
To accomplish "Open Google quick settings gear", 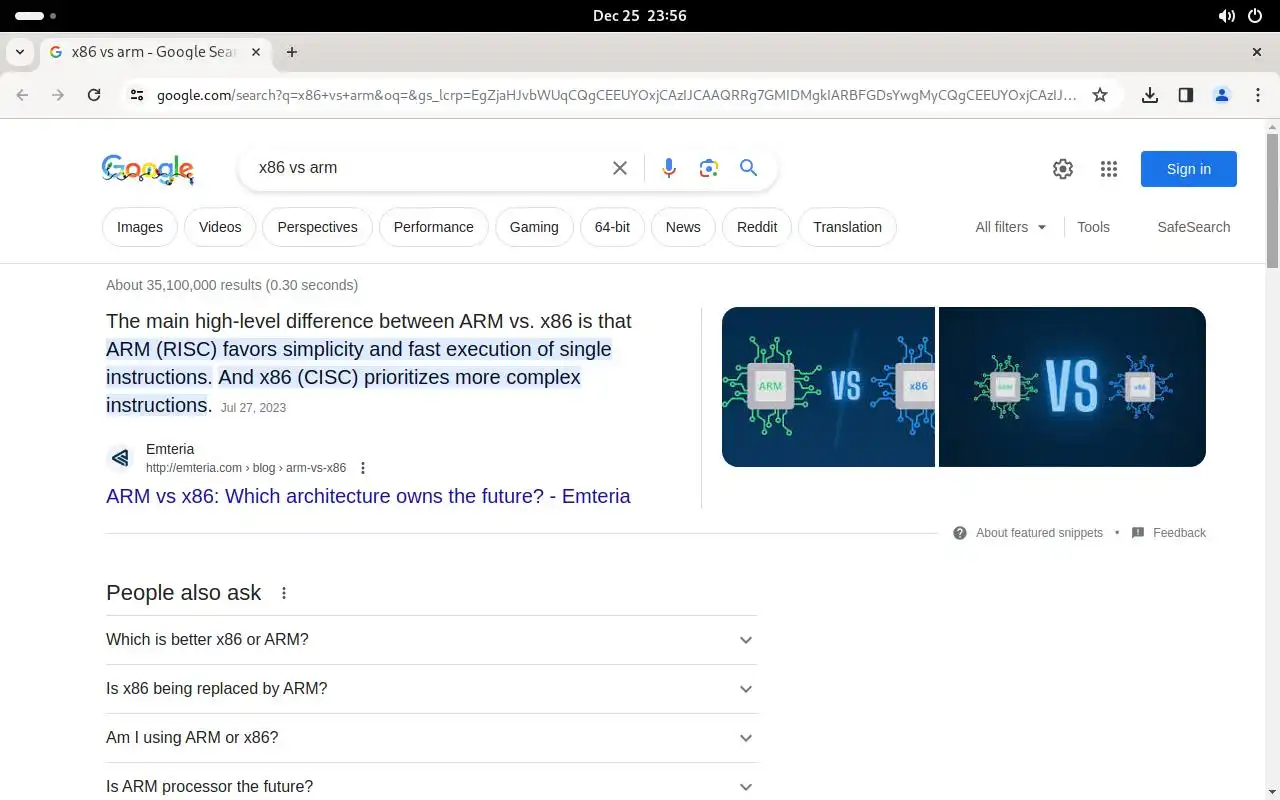I will (1063, 169).
